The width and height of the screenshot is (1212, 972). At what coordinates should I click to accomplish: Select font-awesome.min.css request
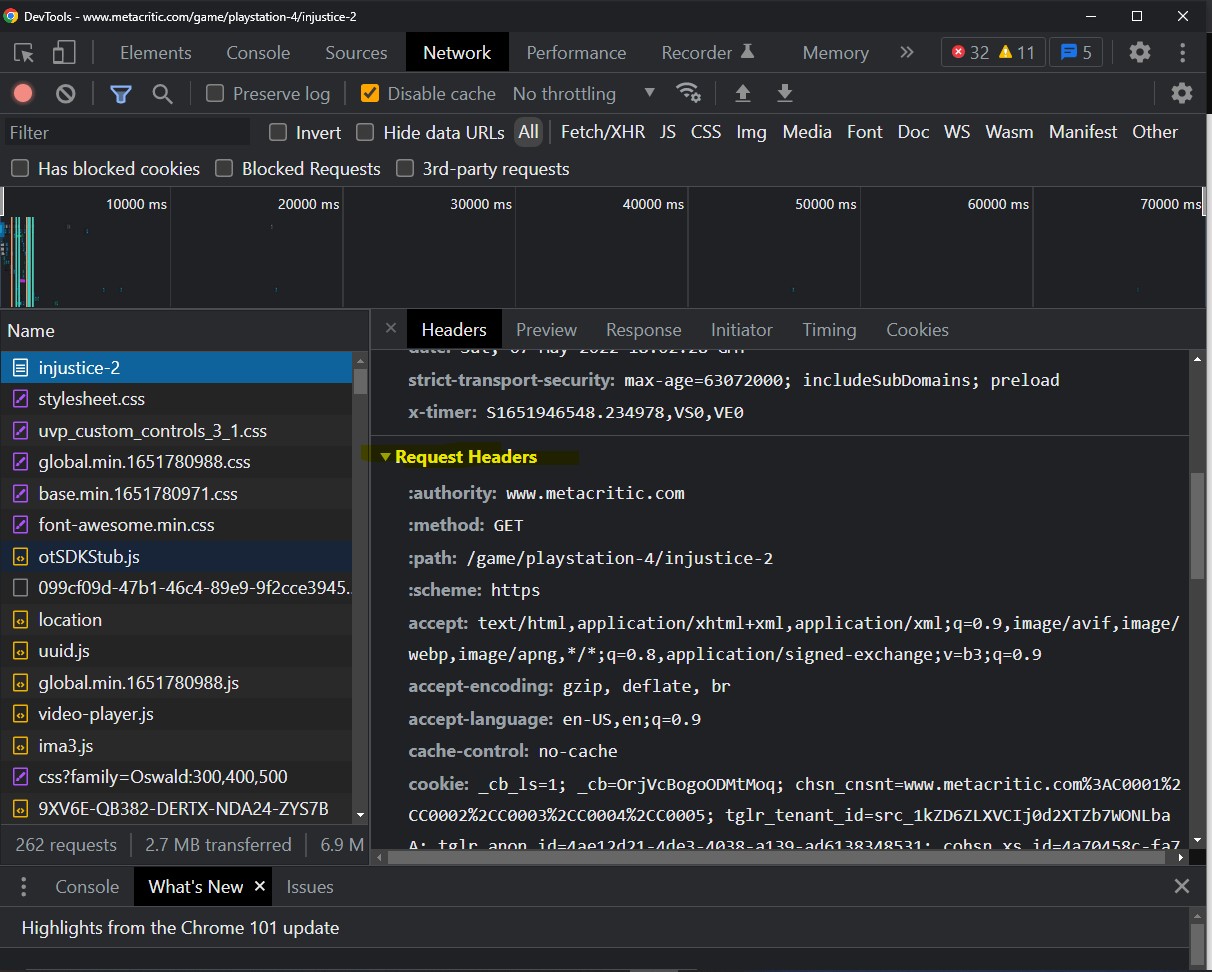[177, 525]
